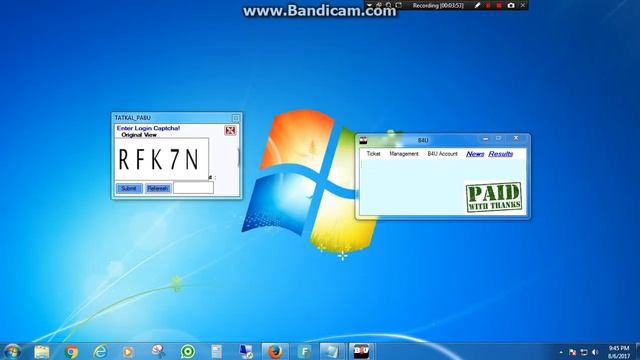Open File Explorer from the taskbar
Screen dimensions: 640x360
pos(42,351)
